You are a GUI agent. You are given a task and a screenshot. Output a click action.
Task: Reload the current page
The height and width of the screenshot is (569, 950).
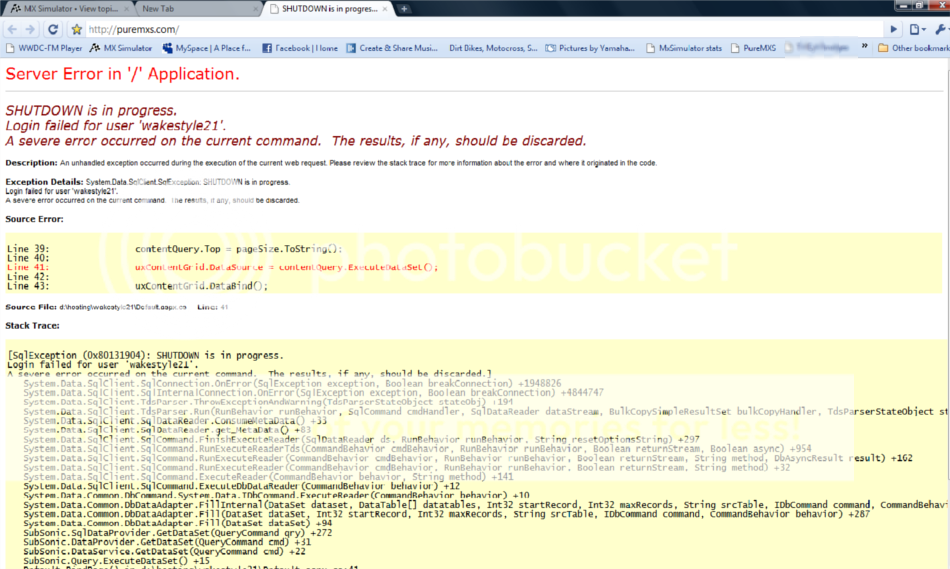[x=54, y=29]
